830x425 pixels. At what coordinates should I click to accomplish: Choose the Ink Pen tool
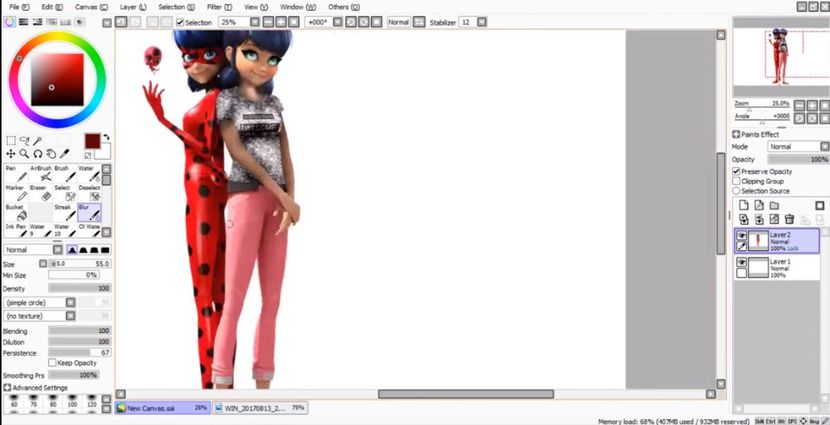16,230
